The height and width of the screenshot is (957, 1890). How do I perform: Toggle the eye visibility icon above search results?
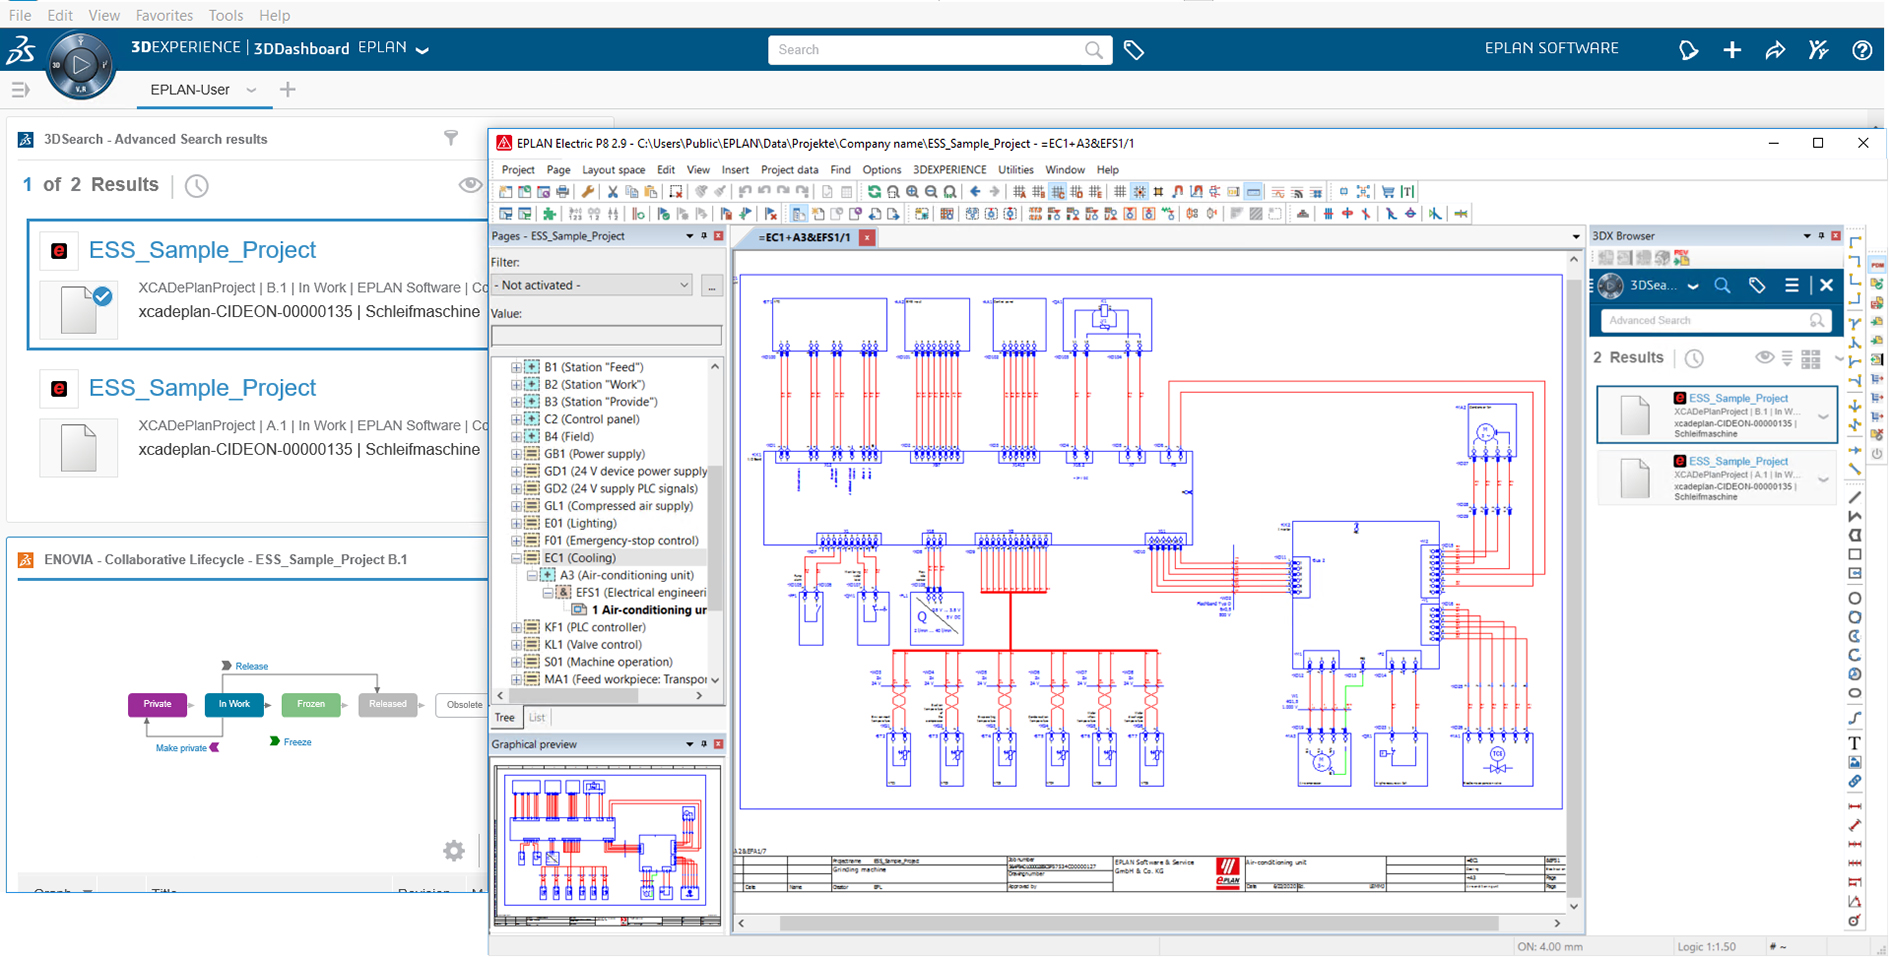point(1764,357)
